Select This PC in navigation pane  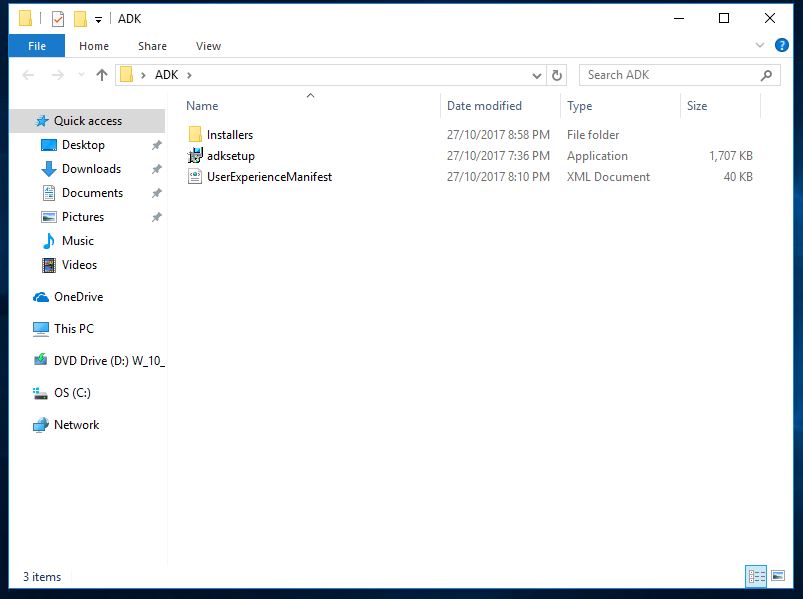click(x=74, y=329)
